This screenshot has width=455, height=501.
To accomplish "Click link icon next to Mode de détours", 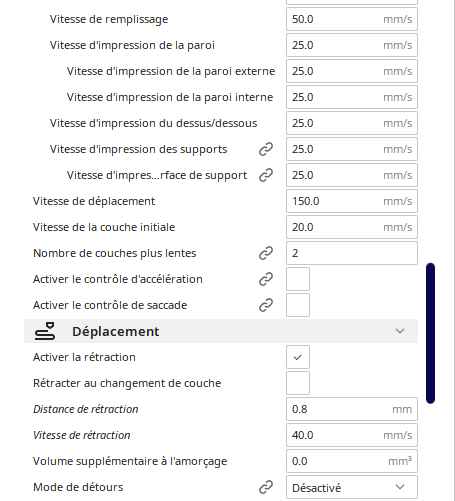I will pos(266,487).
